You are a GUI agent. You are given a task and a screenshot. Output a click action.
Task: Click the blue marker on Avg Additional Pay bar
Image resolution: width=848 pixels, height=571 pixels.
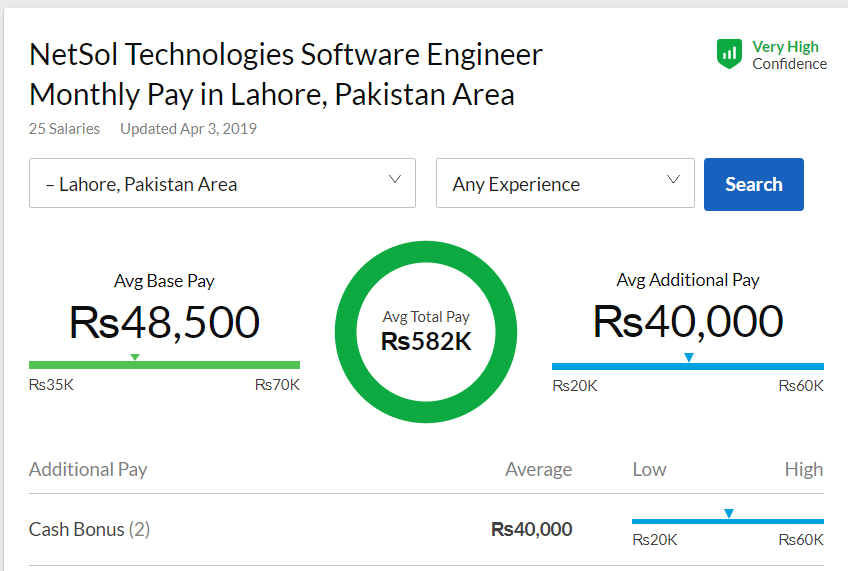point(688,357)
